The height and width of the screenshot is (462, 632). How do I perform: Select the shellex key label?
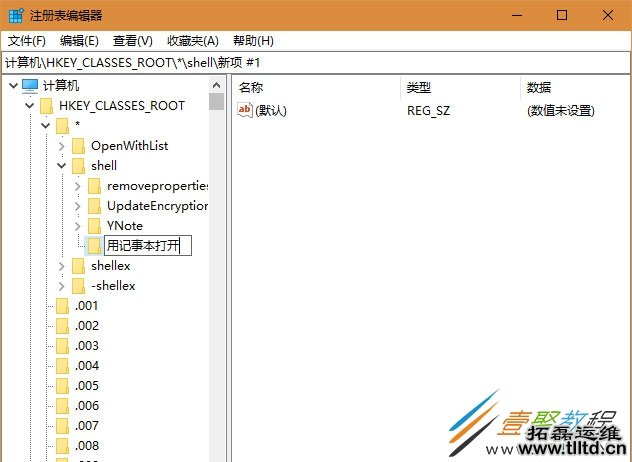tap(110, 266)
